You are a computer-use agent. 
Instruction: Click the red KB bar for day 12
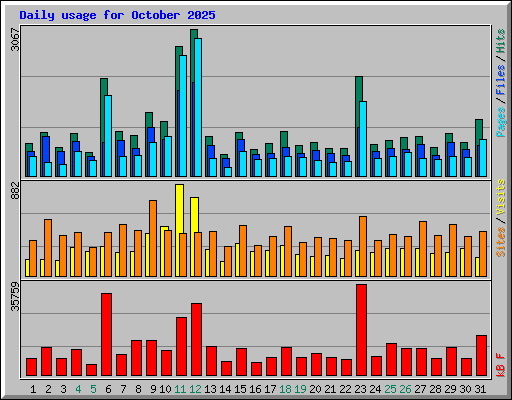[196, 339]
